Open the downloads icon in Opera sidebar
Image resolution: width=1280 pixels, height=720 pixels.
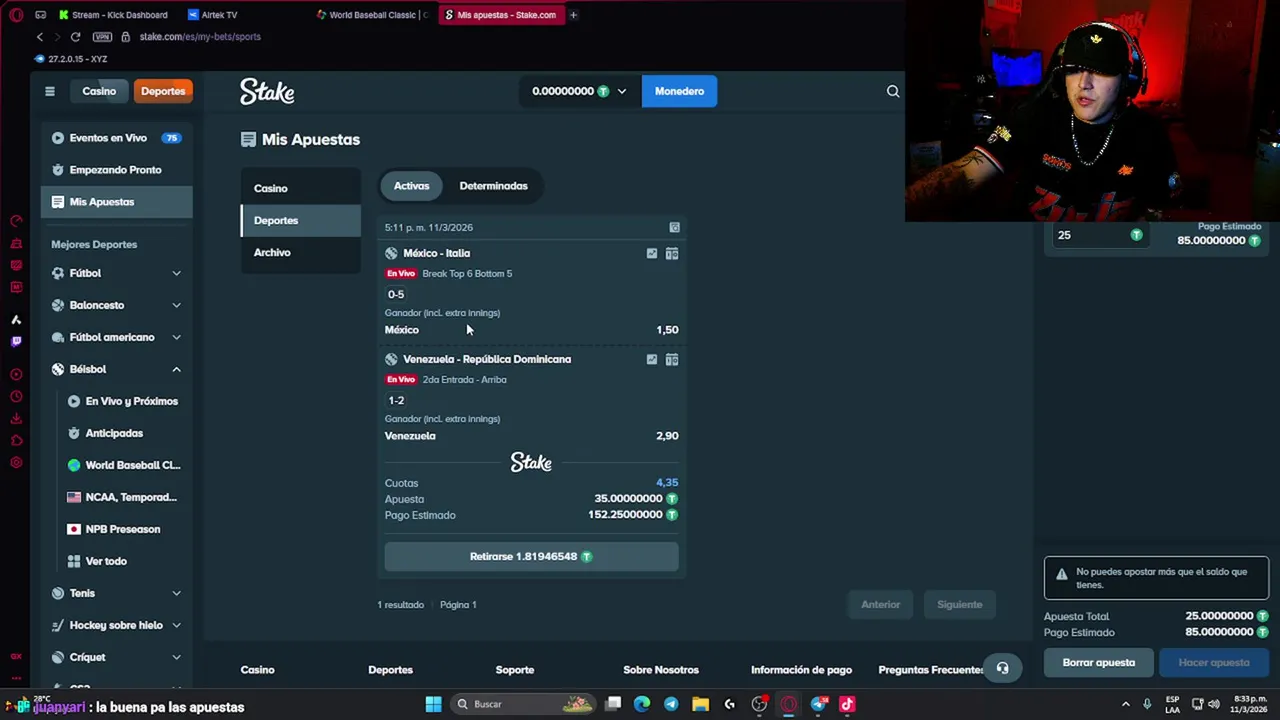[16, 418]
